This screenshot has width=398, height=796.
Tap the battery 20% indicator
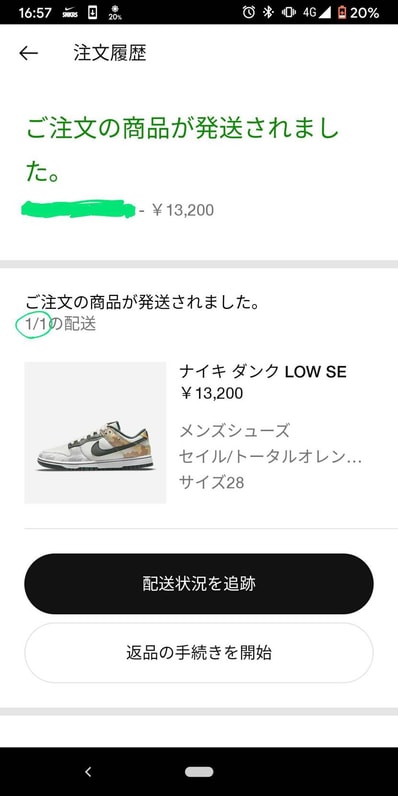[x=358, y=13]
